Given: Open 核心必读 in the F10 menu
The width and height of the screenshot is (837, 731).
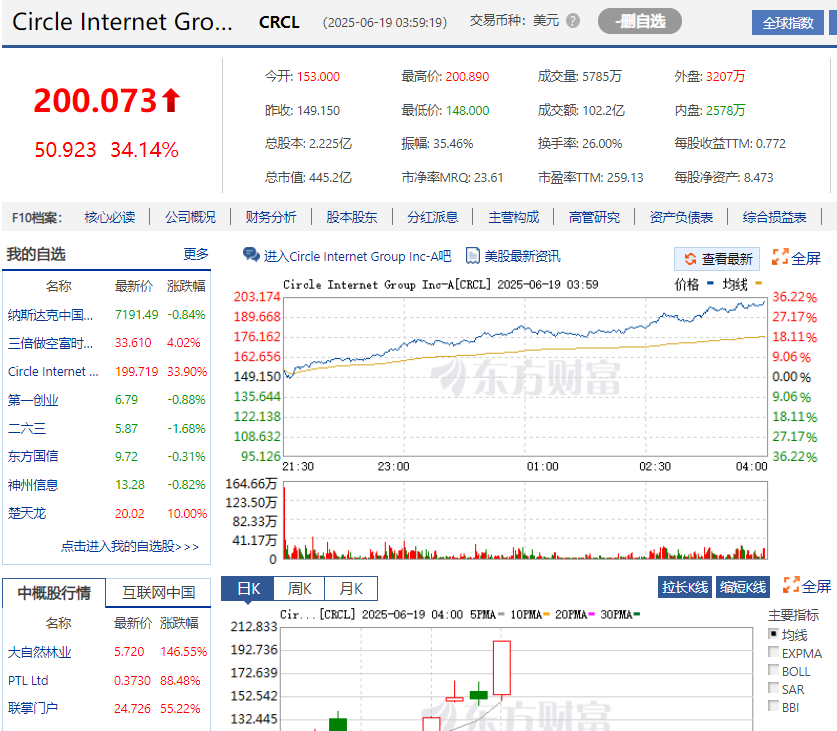Looking at the screenshot, I should pyautogui.click(x=110, y=217).
